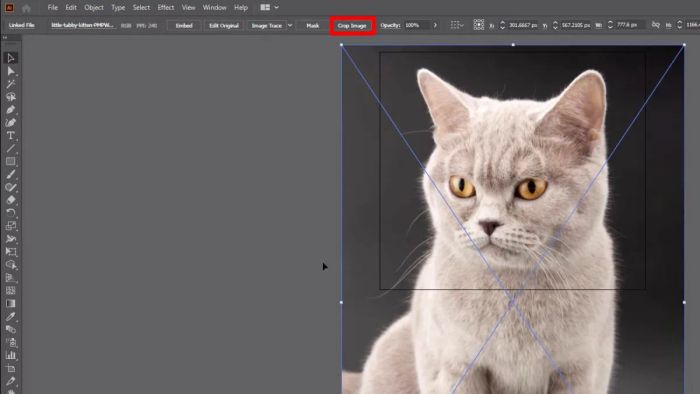Select the Direct Selection tool
Image resolution: width=700 pixels, height=394 pixels.
coord(11,71)
